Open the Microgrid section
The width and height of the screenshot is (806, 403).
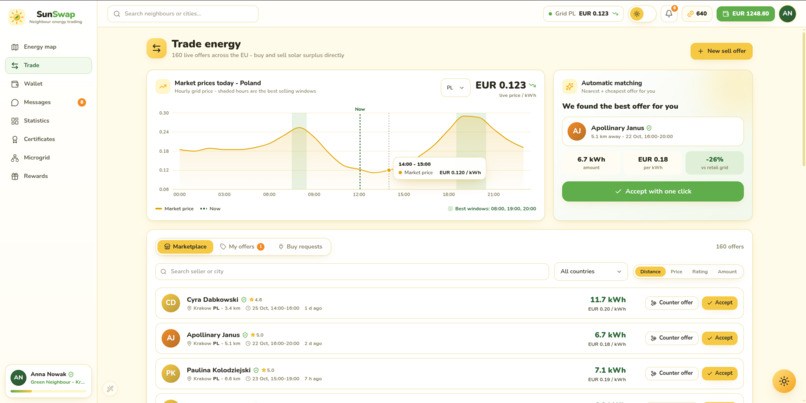pyautogui.click(x=48, y=158)
